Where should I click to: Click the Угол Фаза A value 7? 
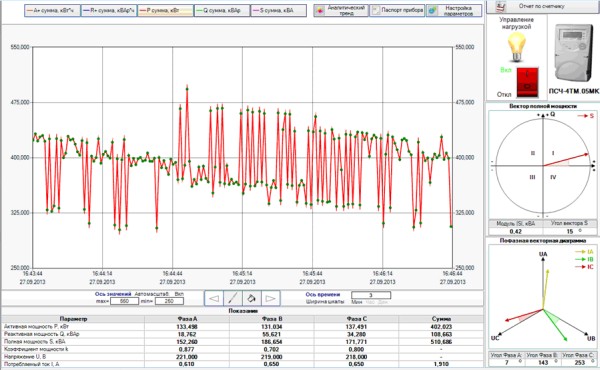(507, 362)
